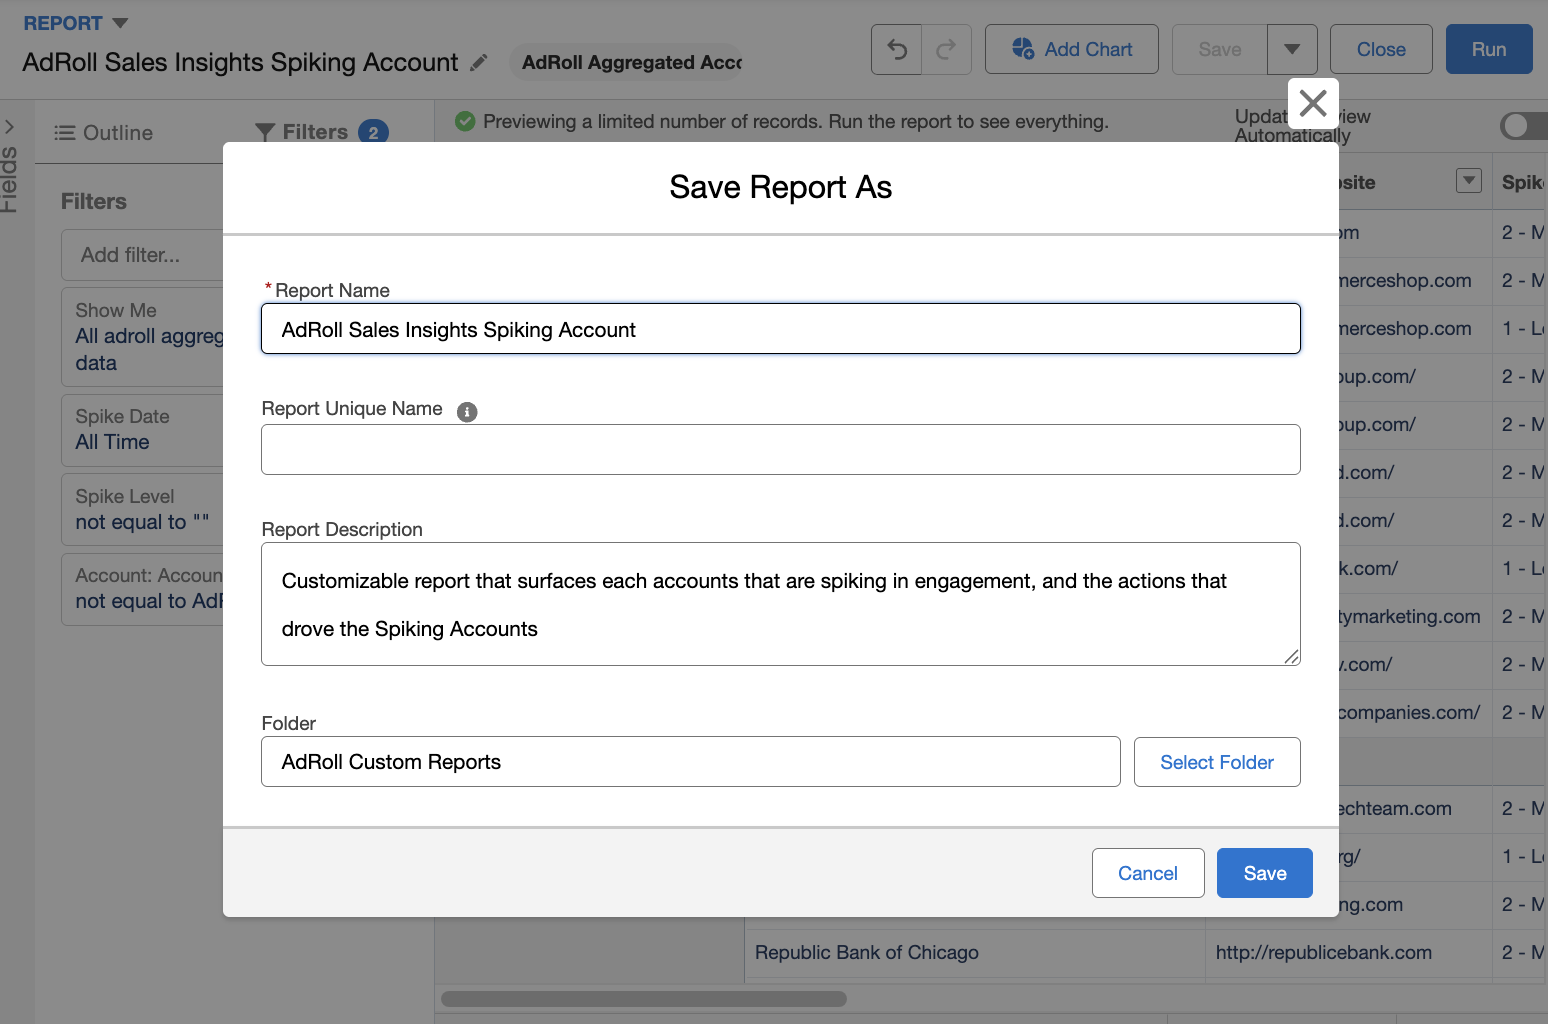1548x1024 pixels.
Task: Click the Report Description text area
Action: click(780, 604)
